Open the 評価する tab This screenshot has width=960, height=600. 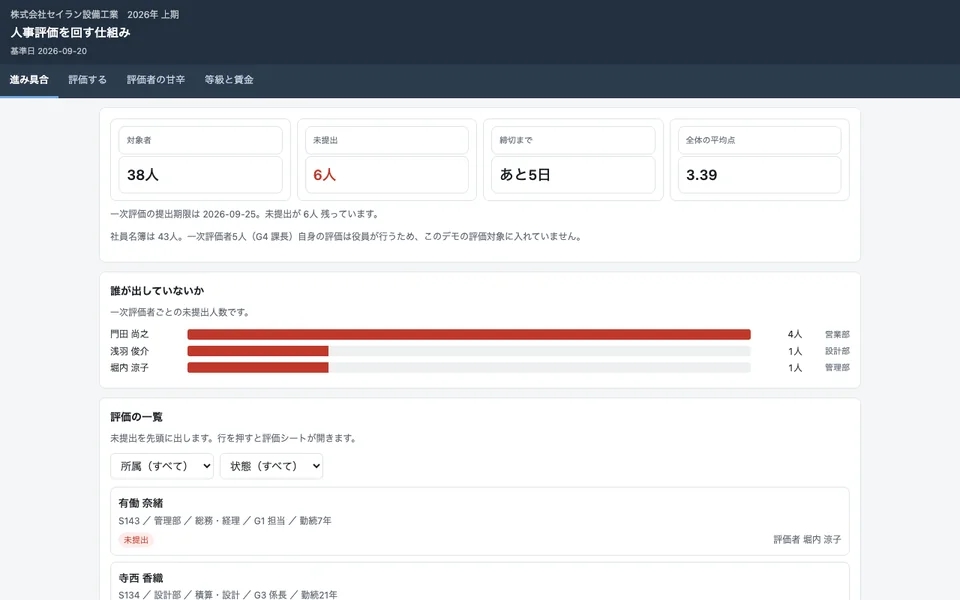click(x=88, y=80)
